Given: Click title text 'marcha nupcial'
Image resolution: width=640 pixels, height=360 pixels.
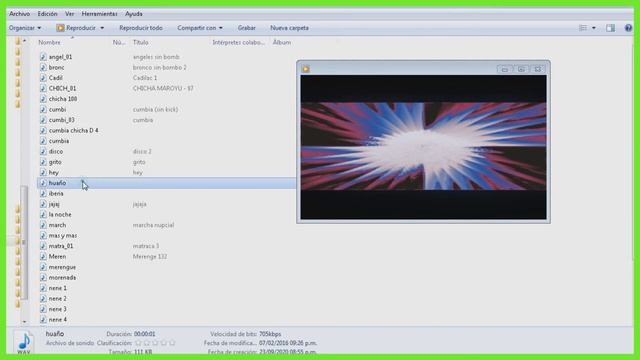Looking at the screenshot, I should 153,225.
